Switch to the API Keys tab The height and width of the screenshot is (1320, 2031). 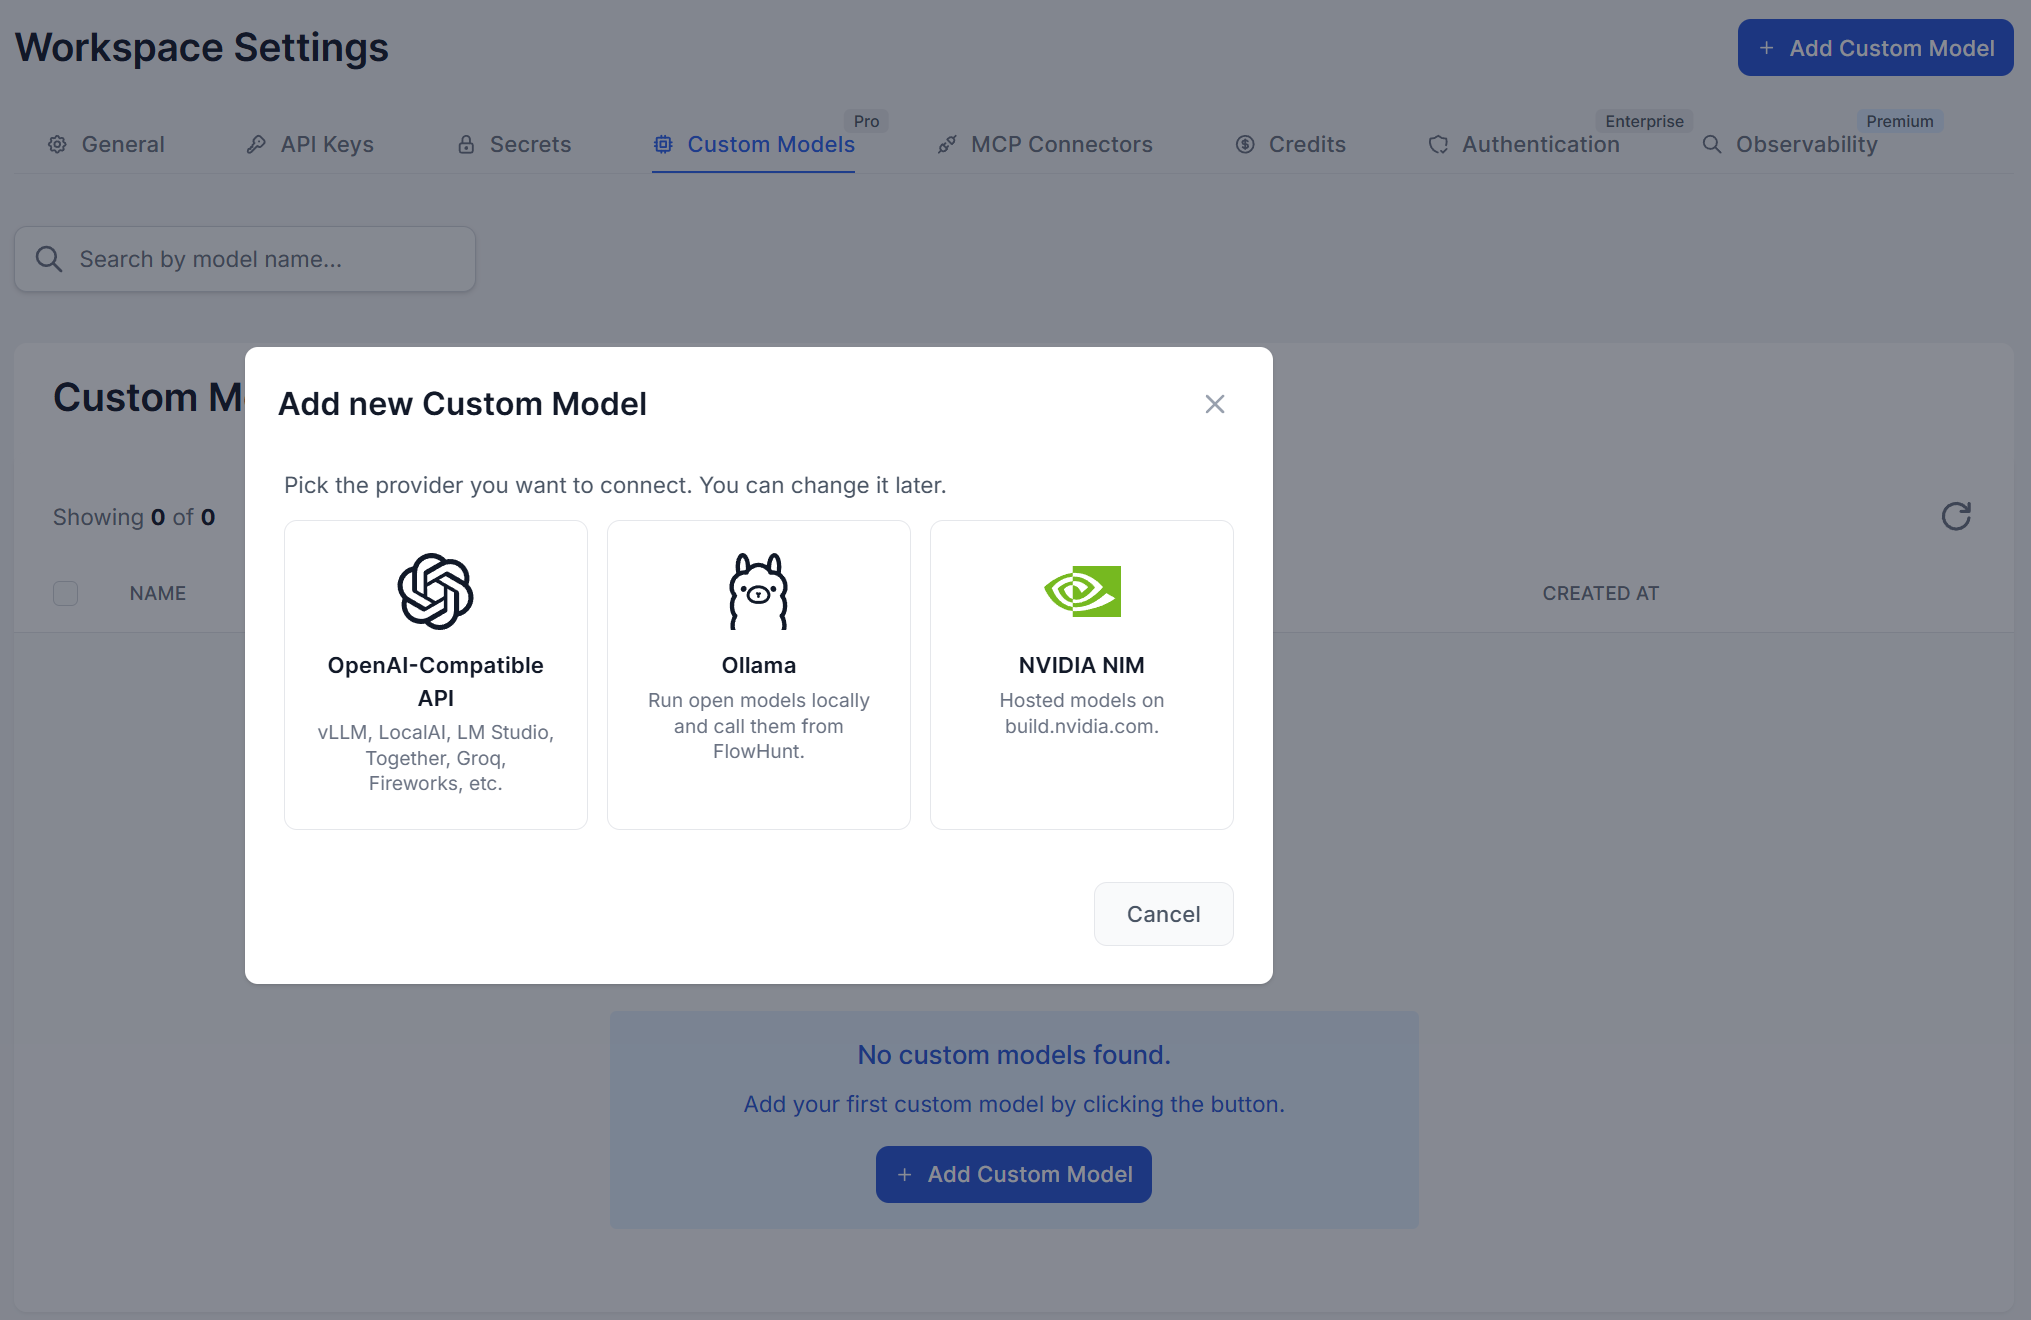coord(310,144)
